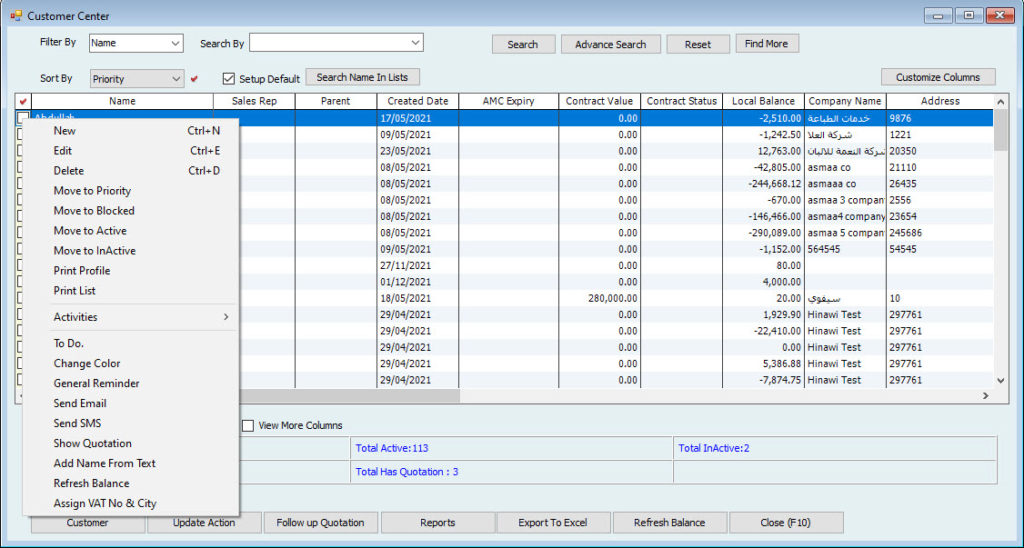The image size is (1024, 548).
Task: Choose Move to Blocked from context menu
Action: (x=94, y=211)
